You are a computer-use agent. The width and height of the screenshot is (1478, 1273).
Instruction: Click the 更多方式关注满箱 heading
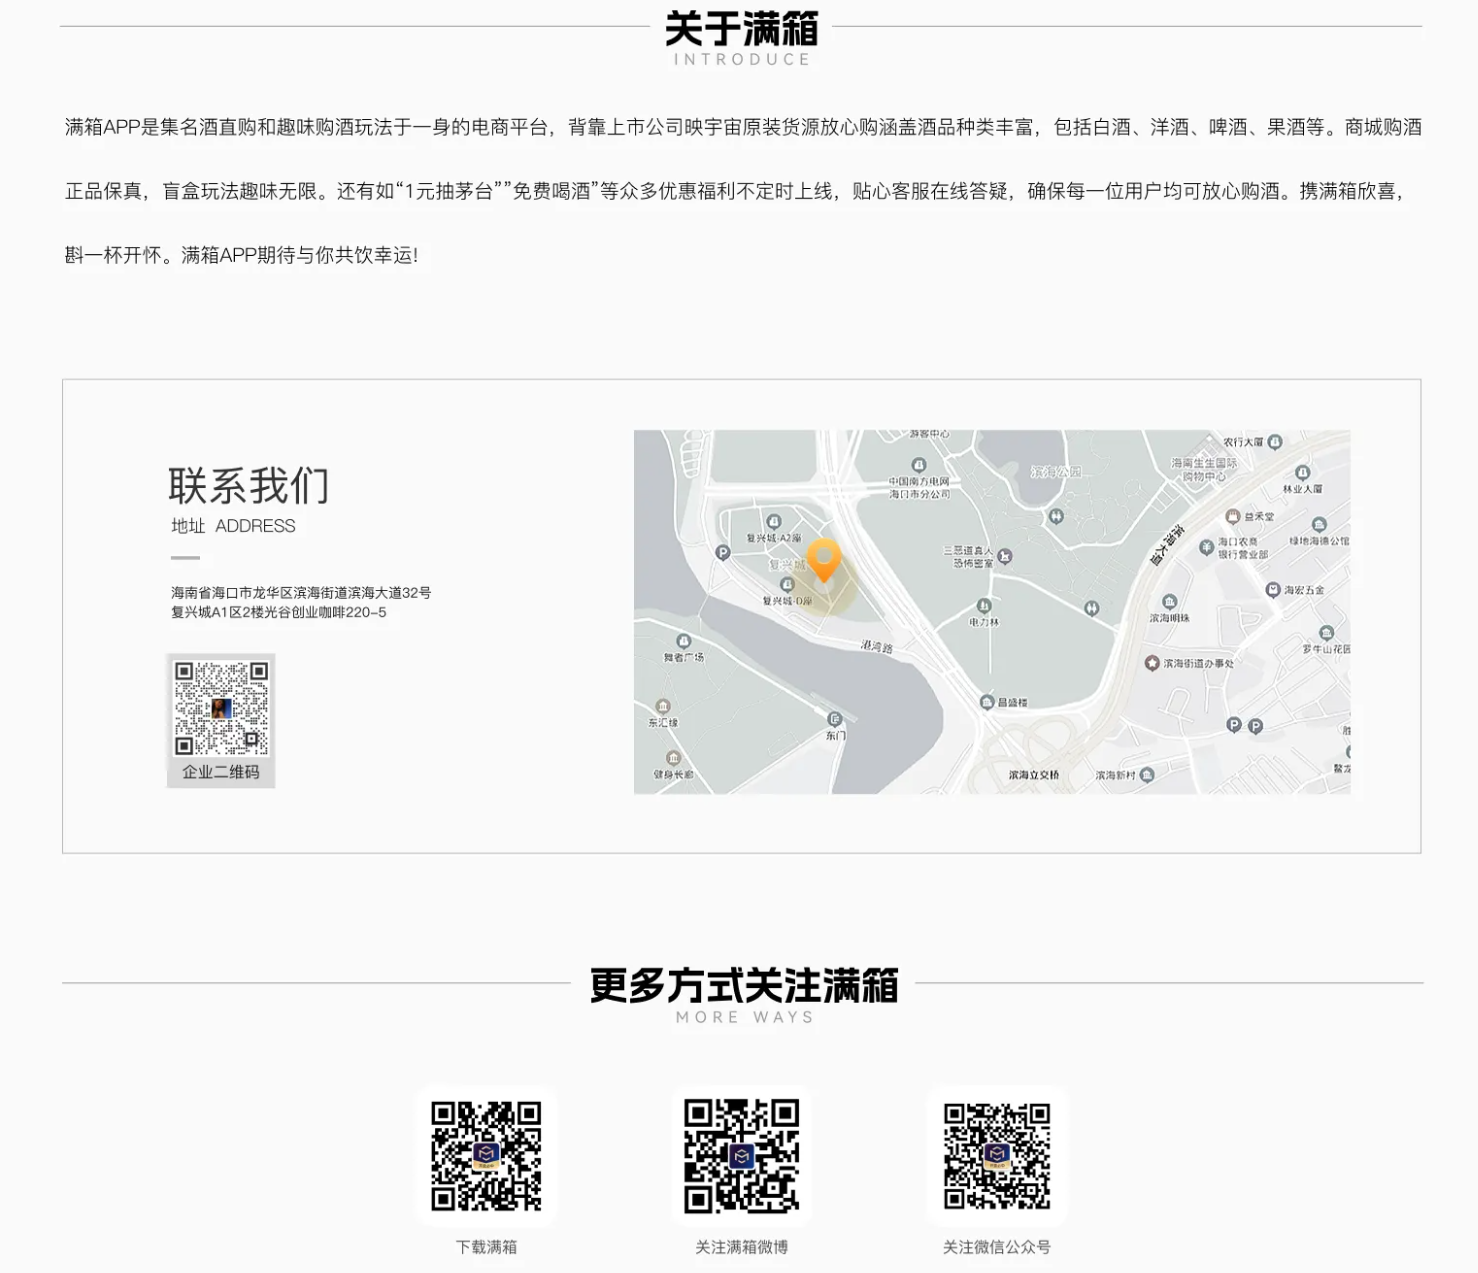click(x=744, y=986)
